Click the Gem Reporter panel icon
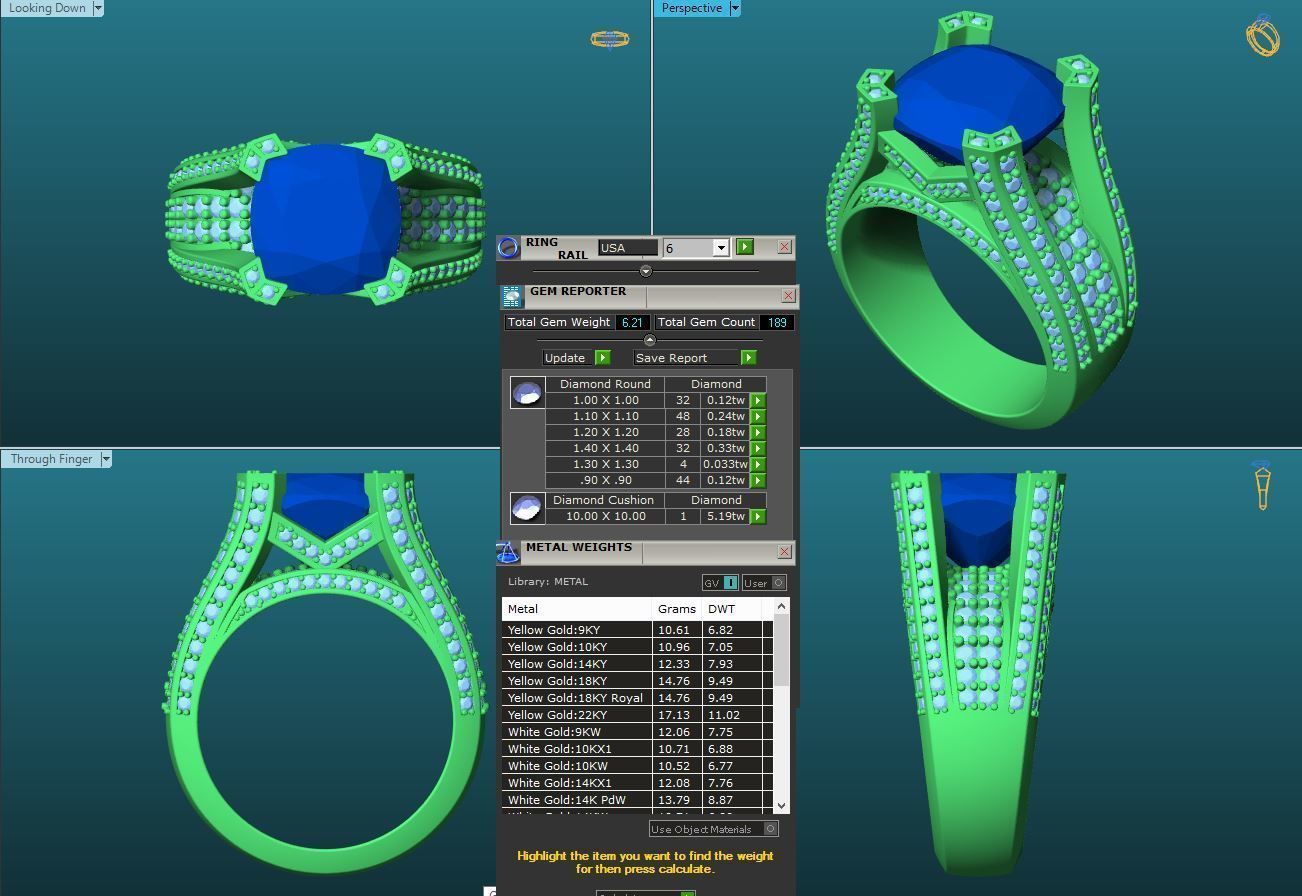Viewport: 1302px width, 896px height. click(x=512, y=296)
